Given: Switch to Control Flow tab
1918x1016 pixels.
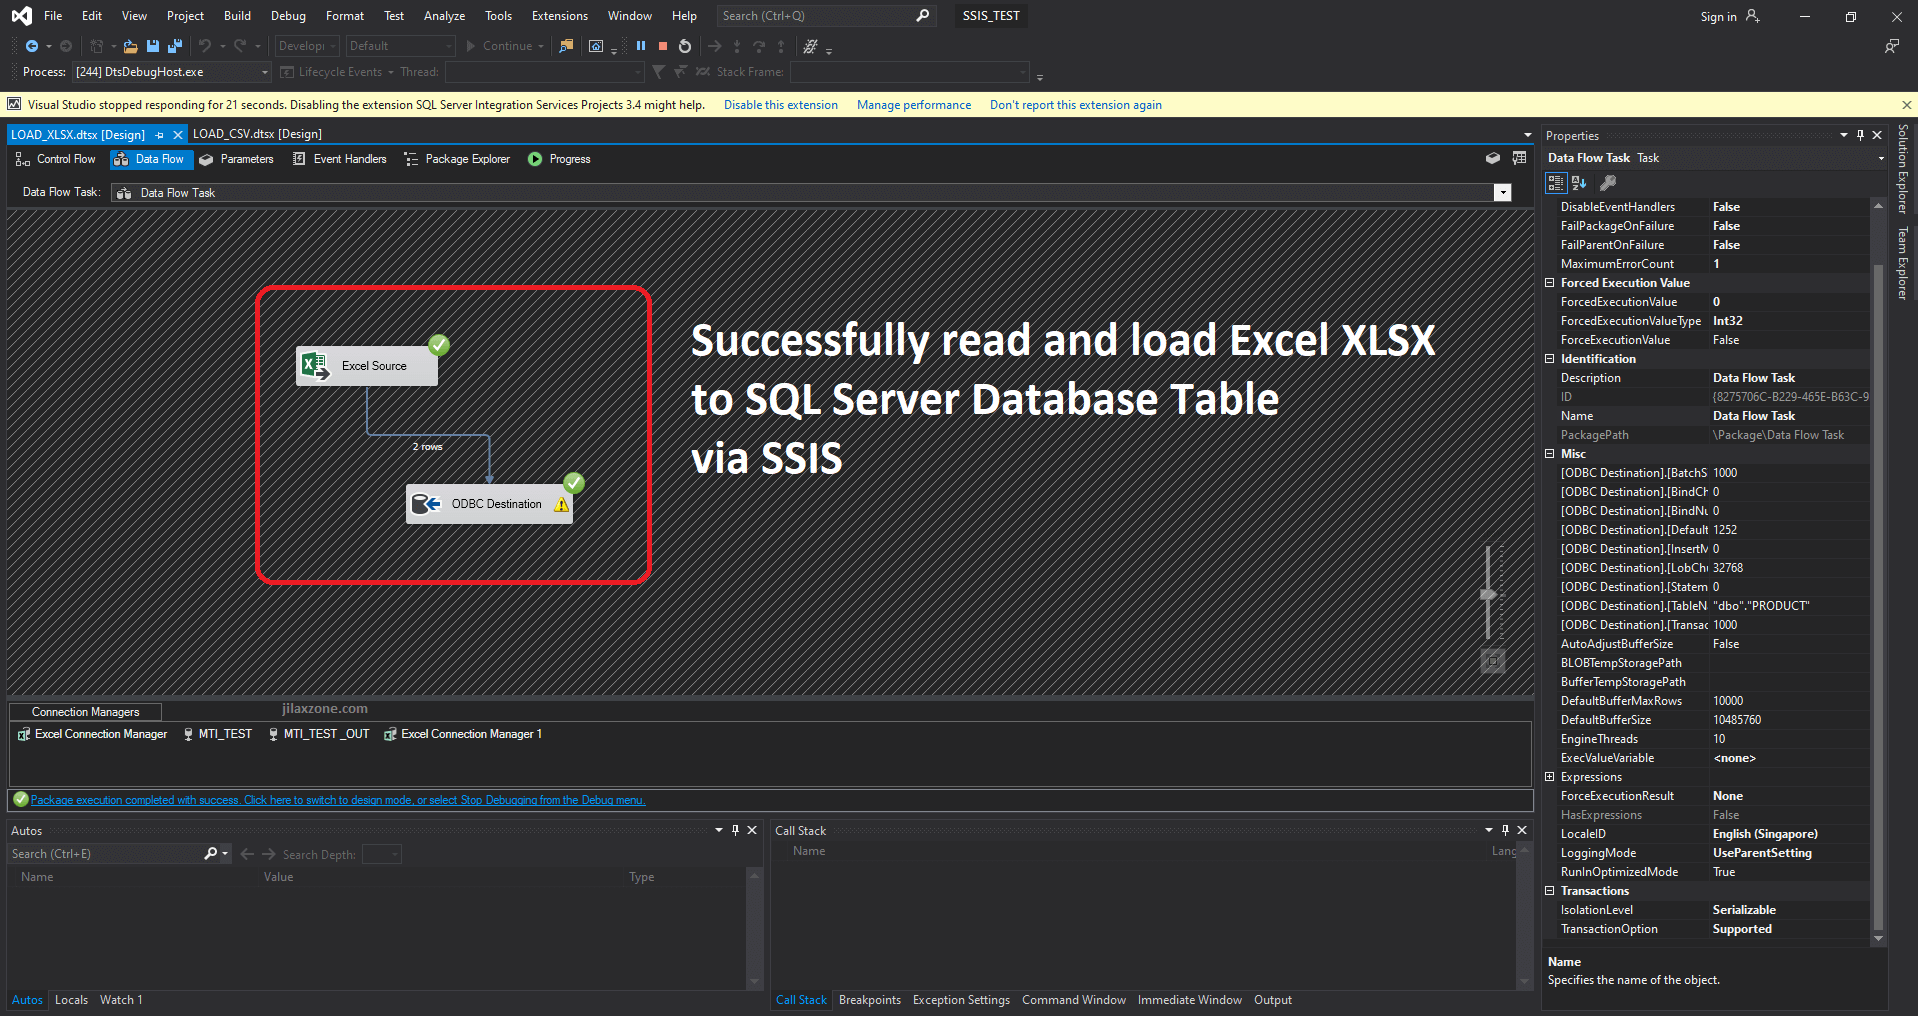Looking at the screenshot, I should coord(56,159).
